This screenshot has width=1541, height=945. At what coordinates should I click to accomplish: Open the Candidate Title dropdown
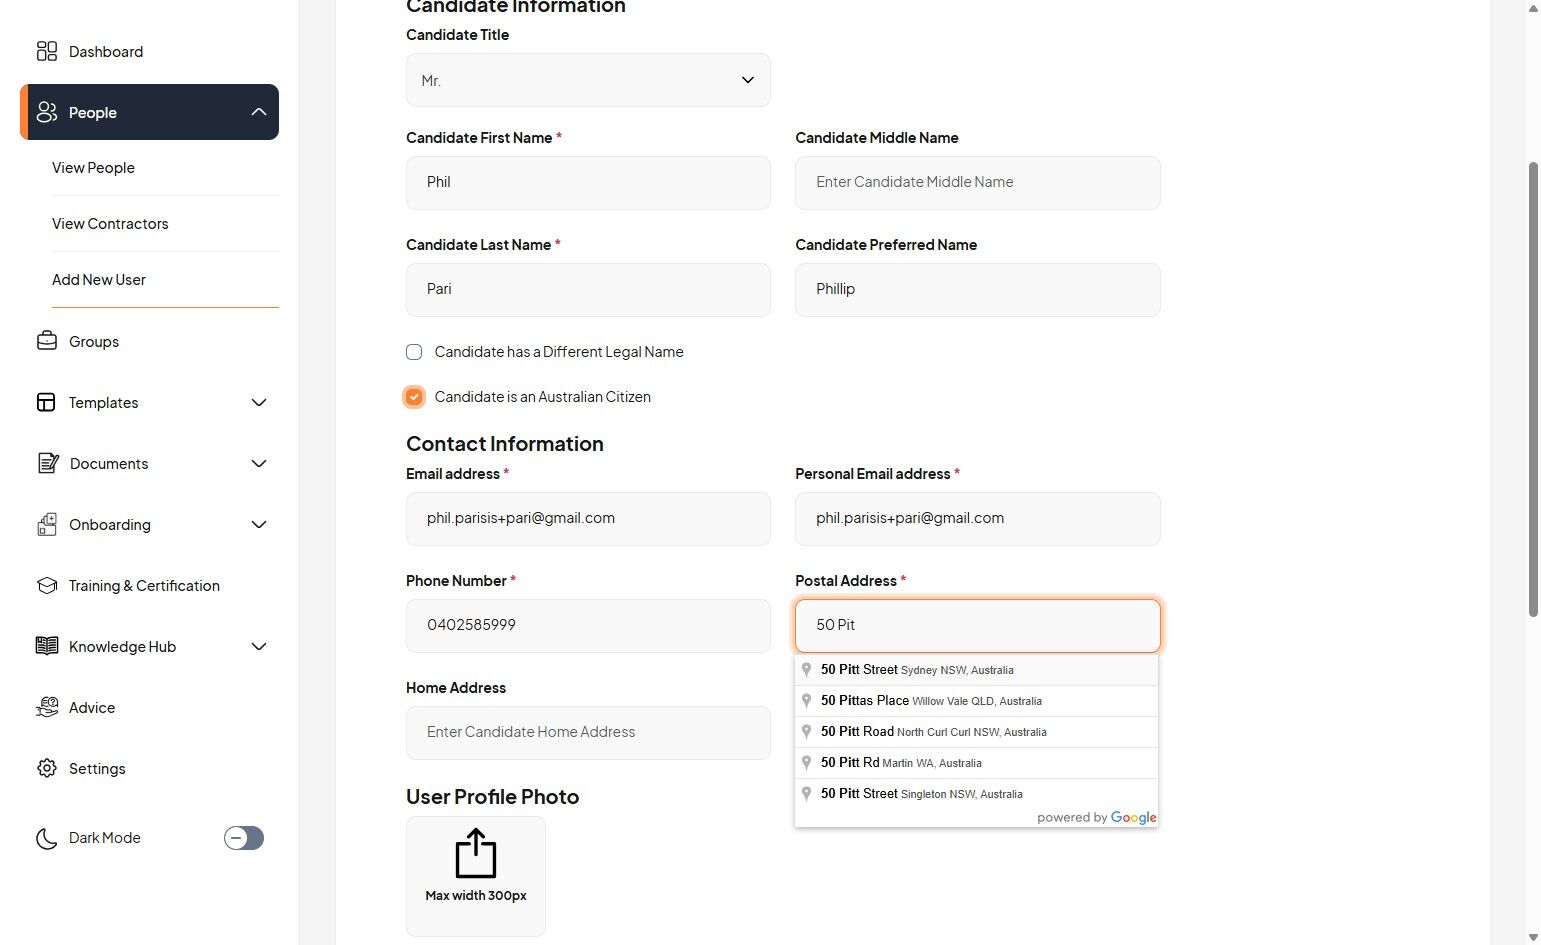pos(588,80)
